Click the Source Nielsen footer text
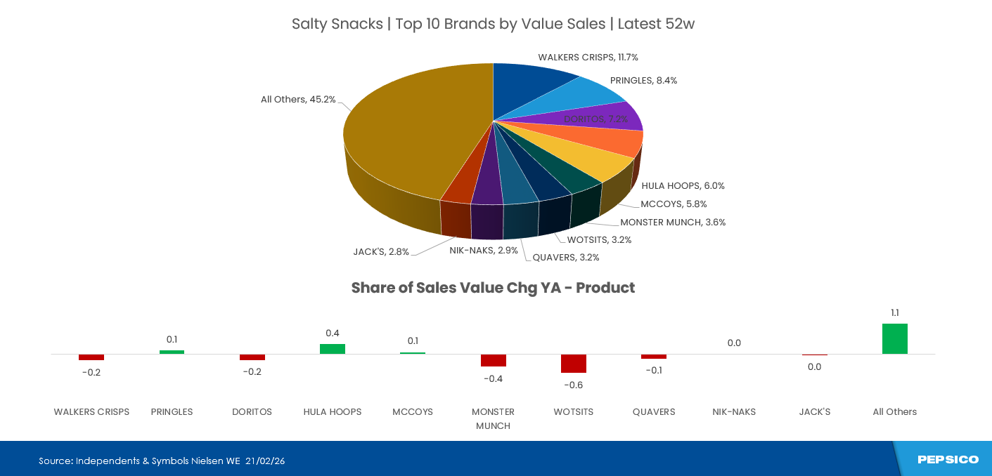The height and width of the screenshot is (476, 992). coord(162,461)
